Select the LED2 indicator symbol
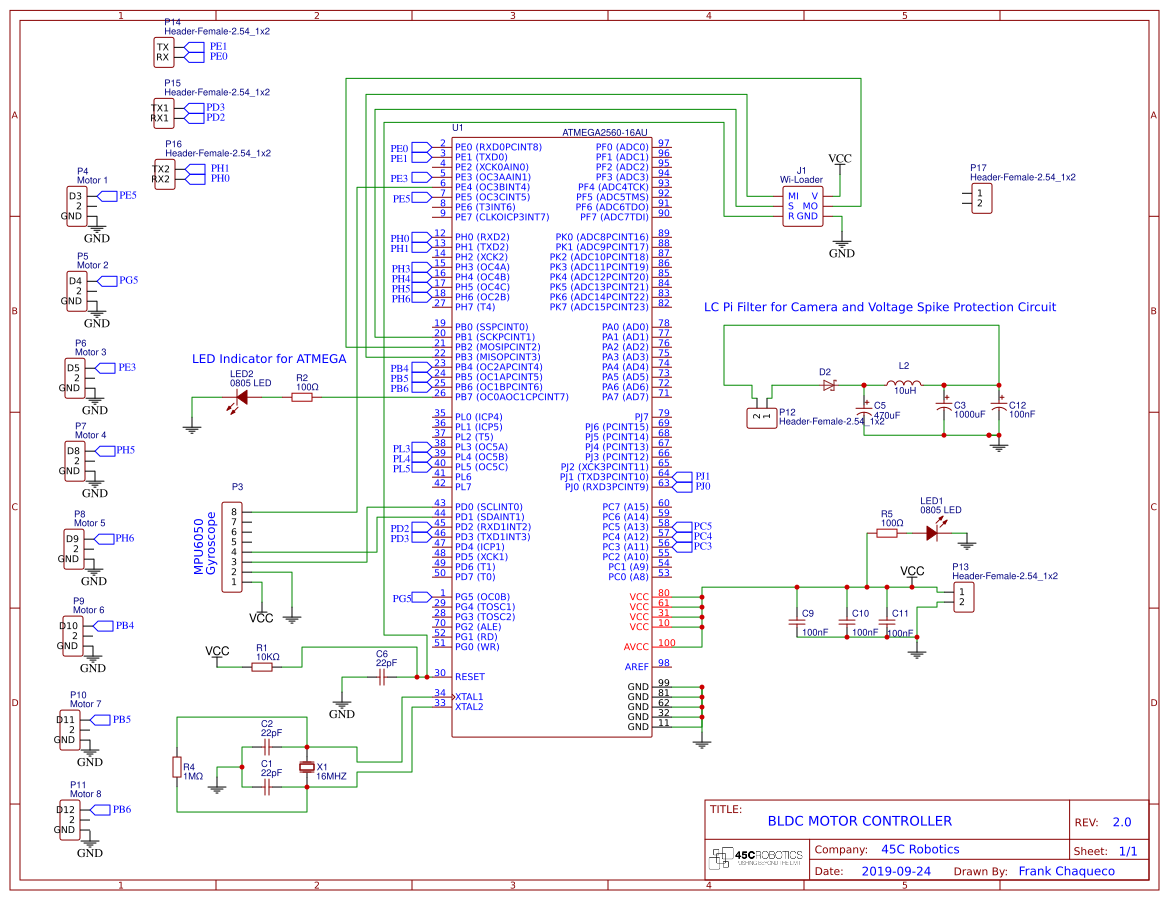The image size is (1169, 900). click(240, 395)
